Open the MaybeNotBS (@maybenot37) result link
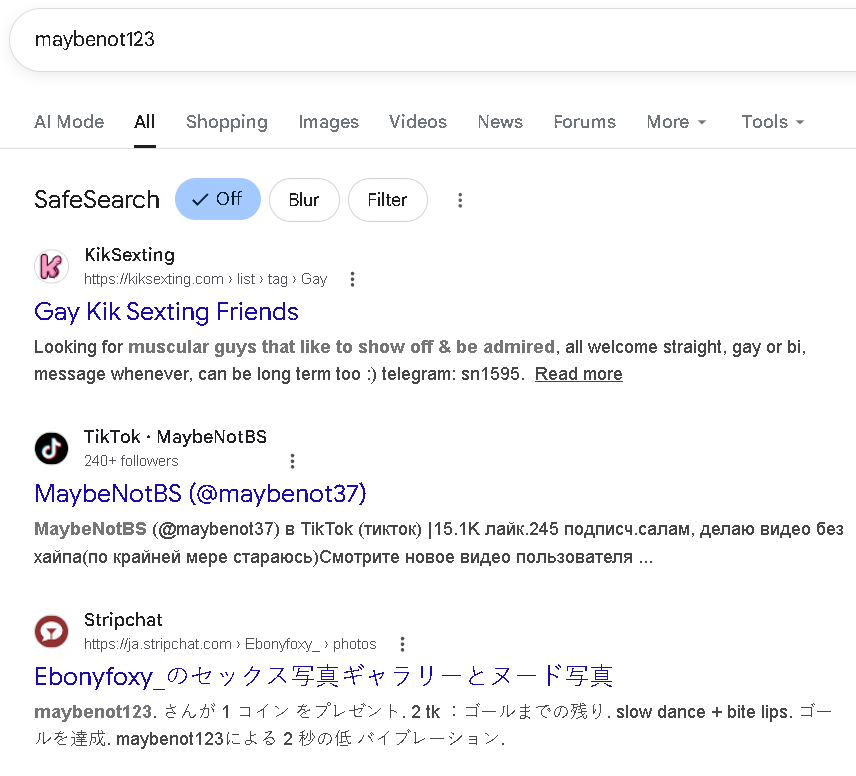The height and width of the screenshot is (776, 856). (200, 493)
